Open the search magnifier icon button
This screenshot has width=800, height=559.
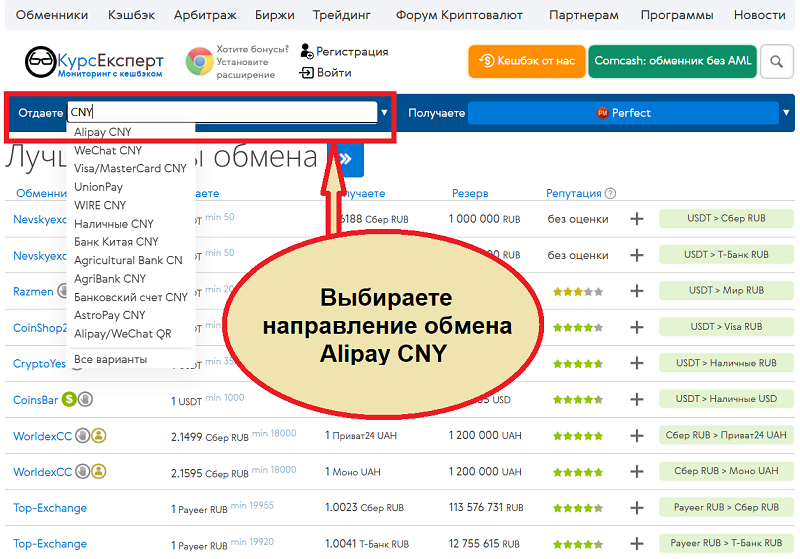(776, 62)
